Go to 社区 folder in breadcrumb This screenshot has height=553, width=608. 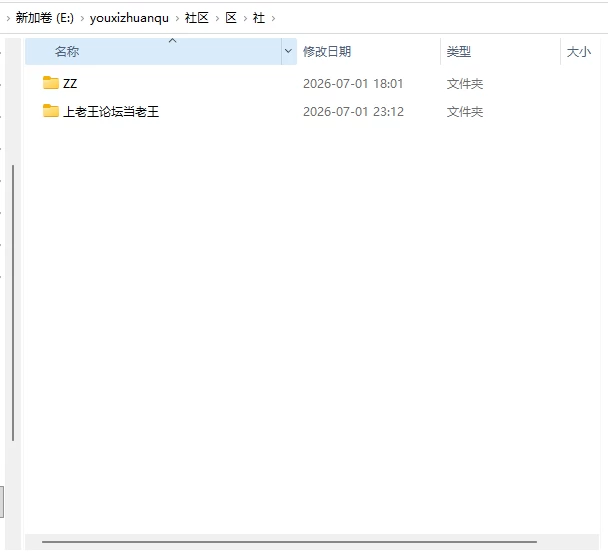click(197, 18)
